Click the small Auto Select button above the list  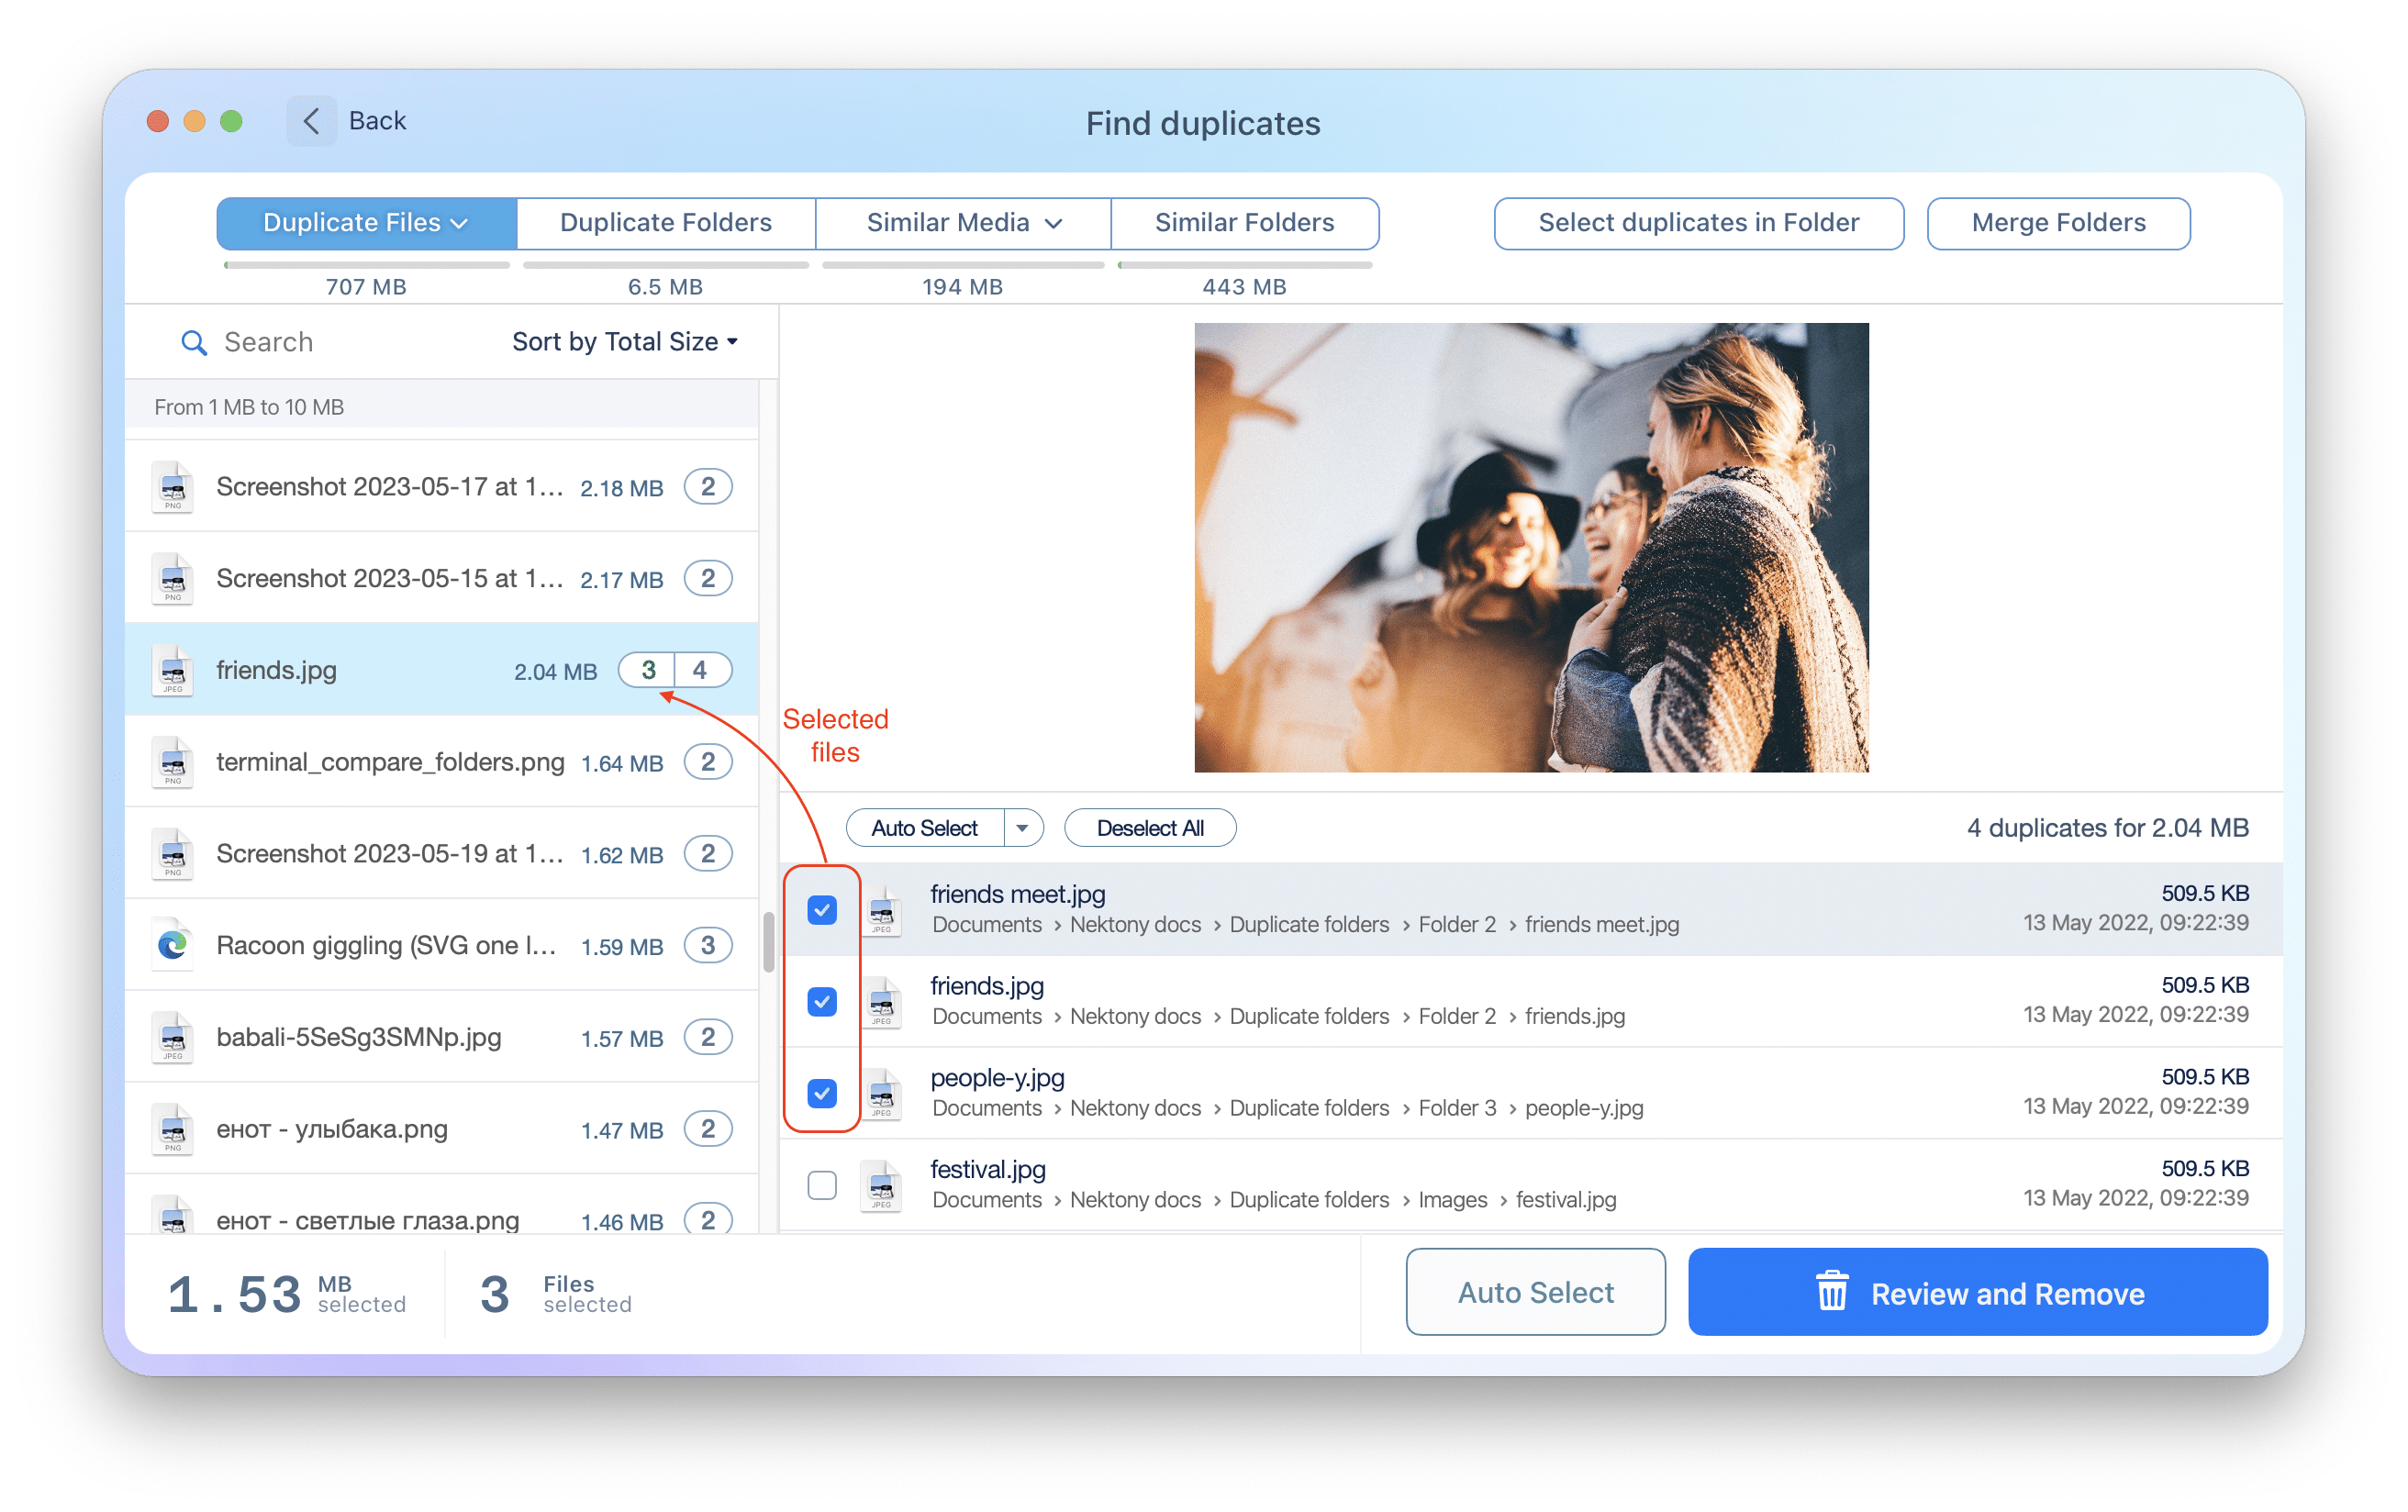click(924, 828)
